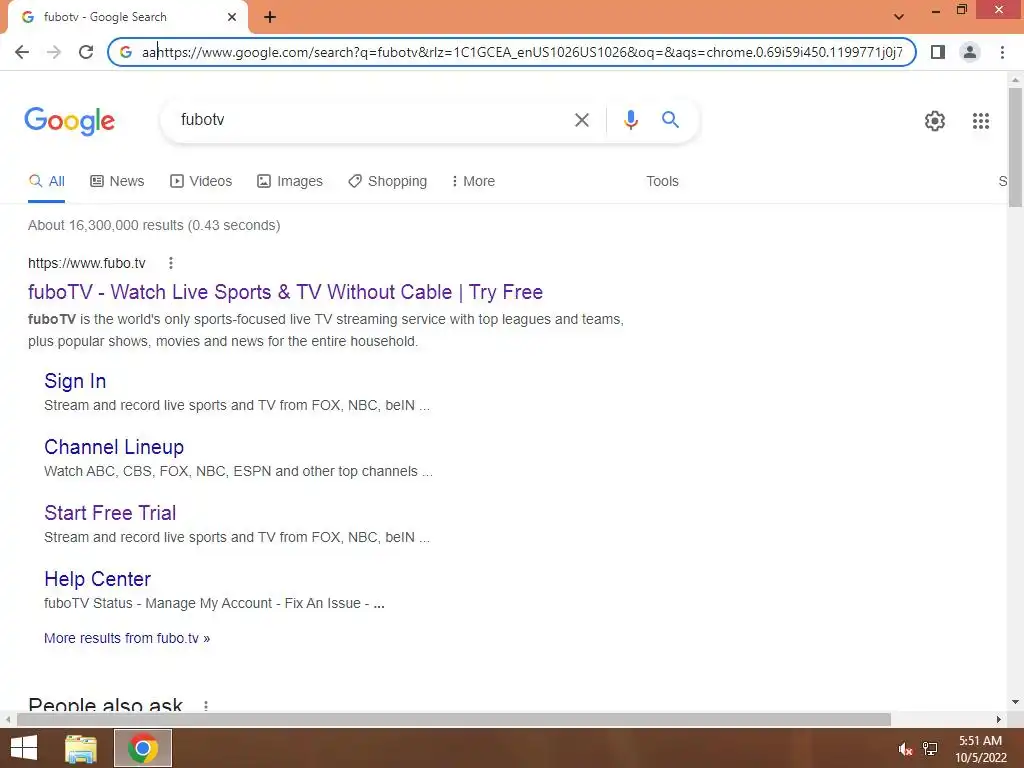Click the Google icon in address bar
1024x768 pixels.
click(x=126, y=52)
